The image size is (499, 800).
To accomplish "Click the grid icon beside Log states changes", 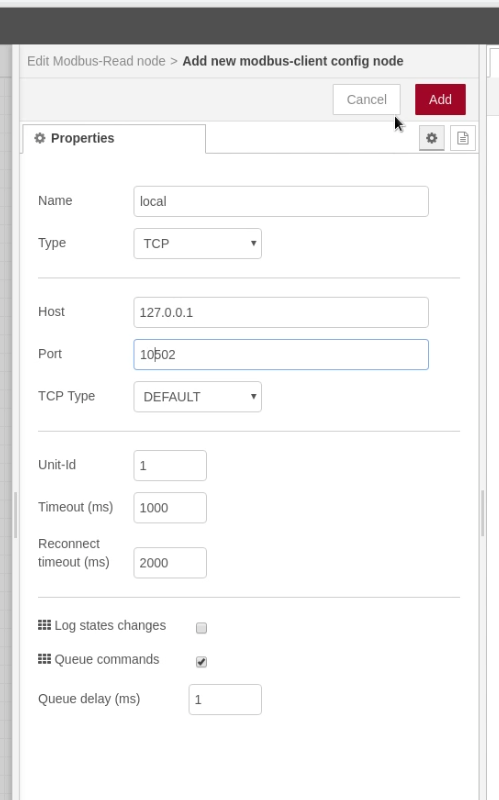I will (44, 625).
